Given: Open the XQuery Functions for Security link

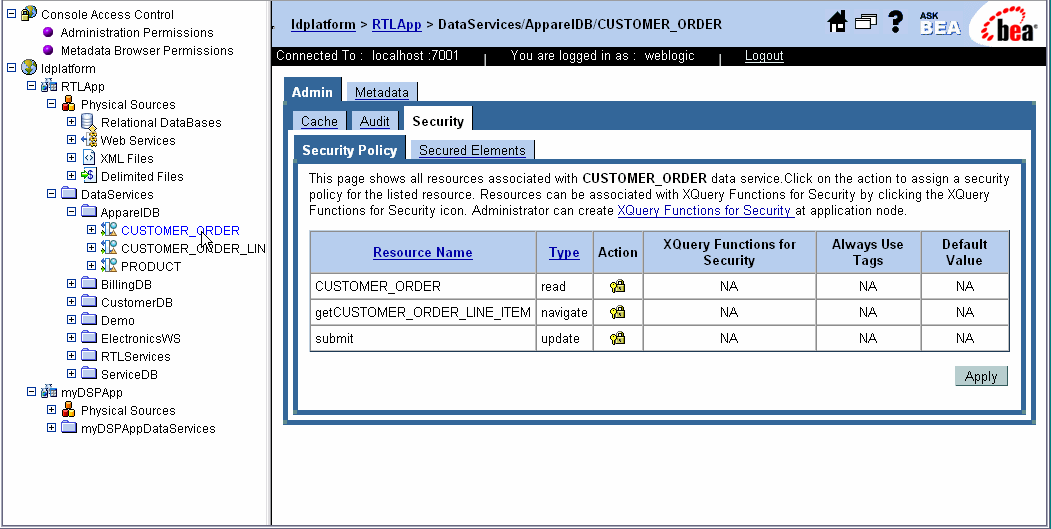Looking at the screenshot, I should point(706,211).
